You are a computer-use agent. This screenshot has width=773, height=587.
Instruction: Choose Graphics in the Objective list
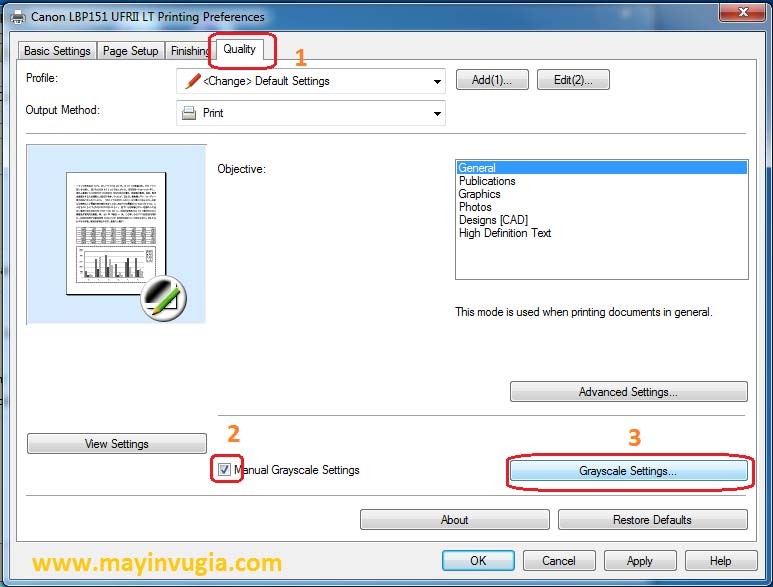601,194
